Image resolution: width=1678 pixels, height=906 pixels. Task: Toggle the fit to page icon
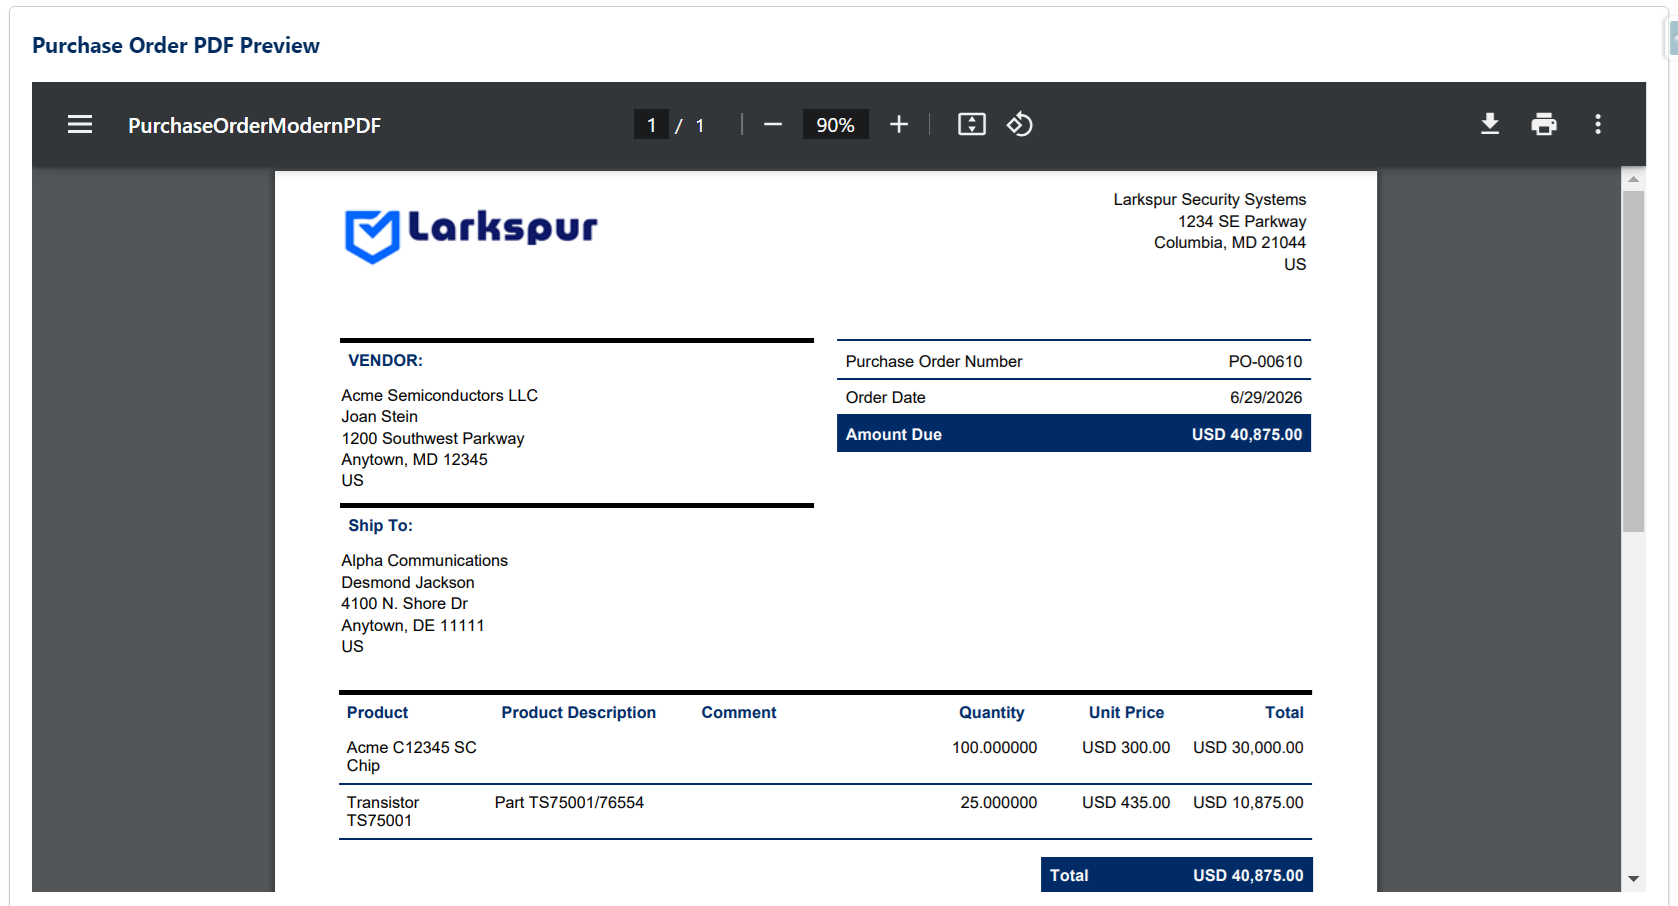pos(972,124)
